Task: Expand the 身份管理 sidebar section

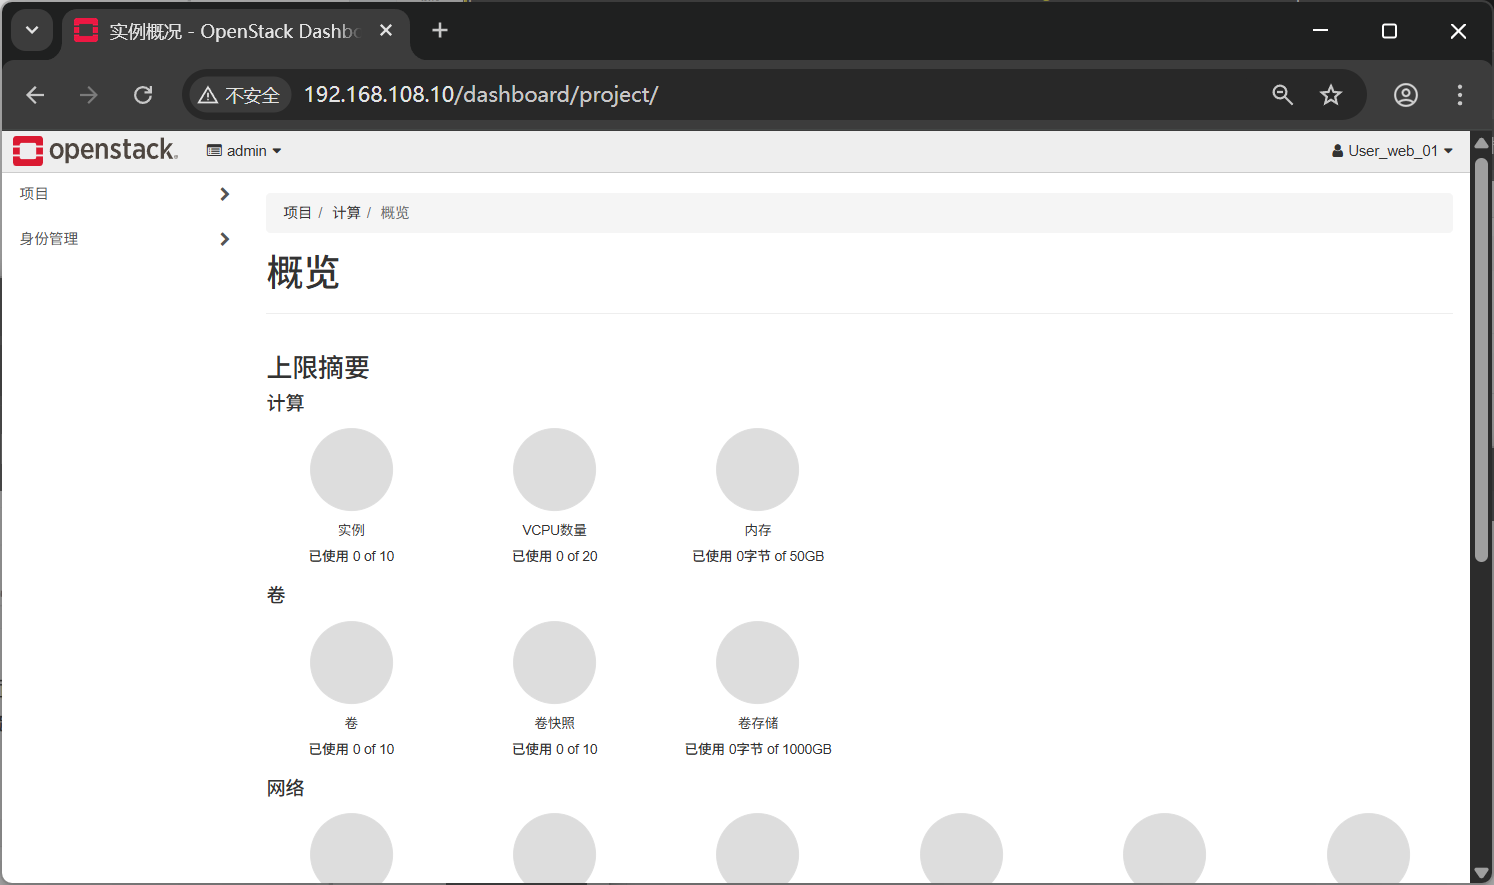Action: click(x=125, y=239)
